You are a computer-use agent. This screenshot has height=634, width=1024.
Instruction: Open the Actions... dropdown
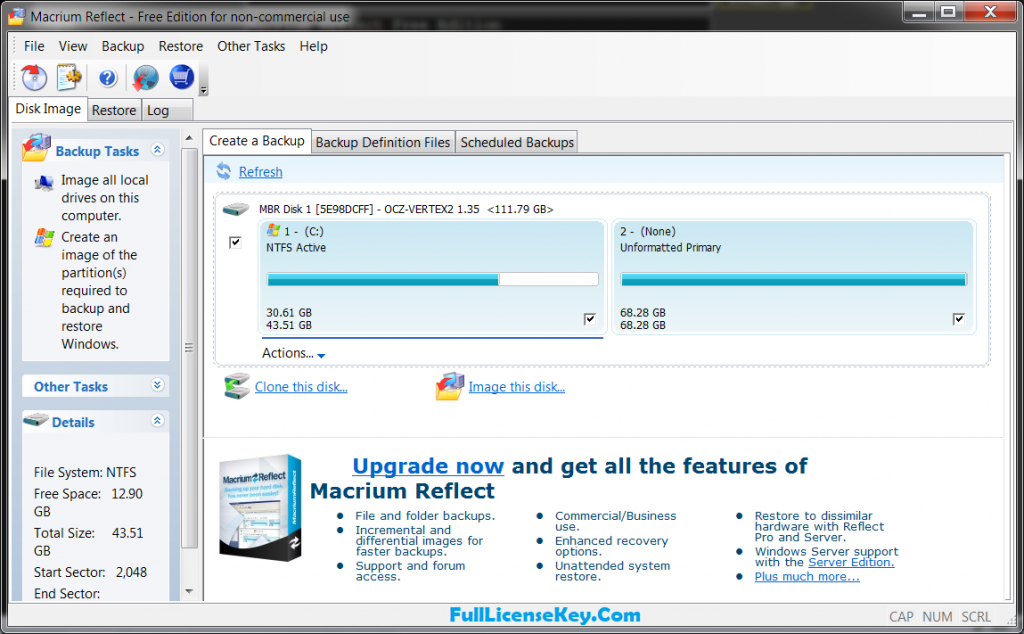tap(293, 353)
